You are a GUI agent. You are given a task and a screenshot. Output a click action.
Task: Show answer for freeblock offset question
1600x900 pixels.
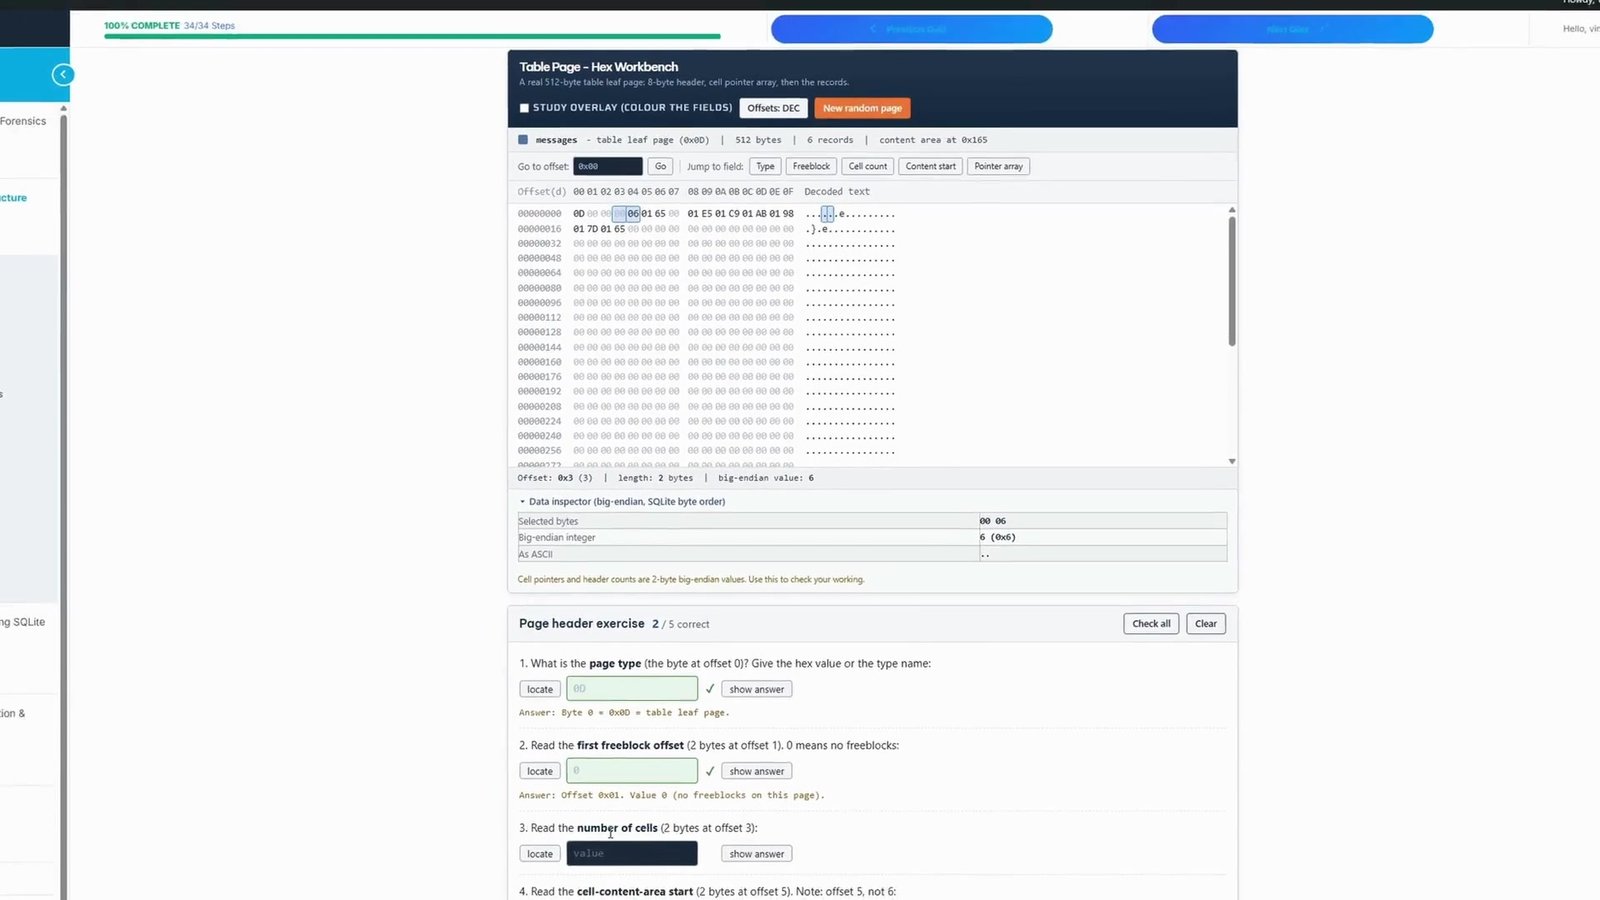(x=756, y=771)
